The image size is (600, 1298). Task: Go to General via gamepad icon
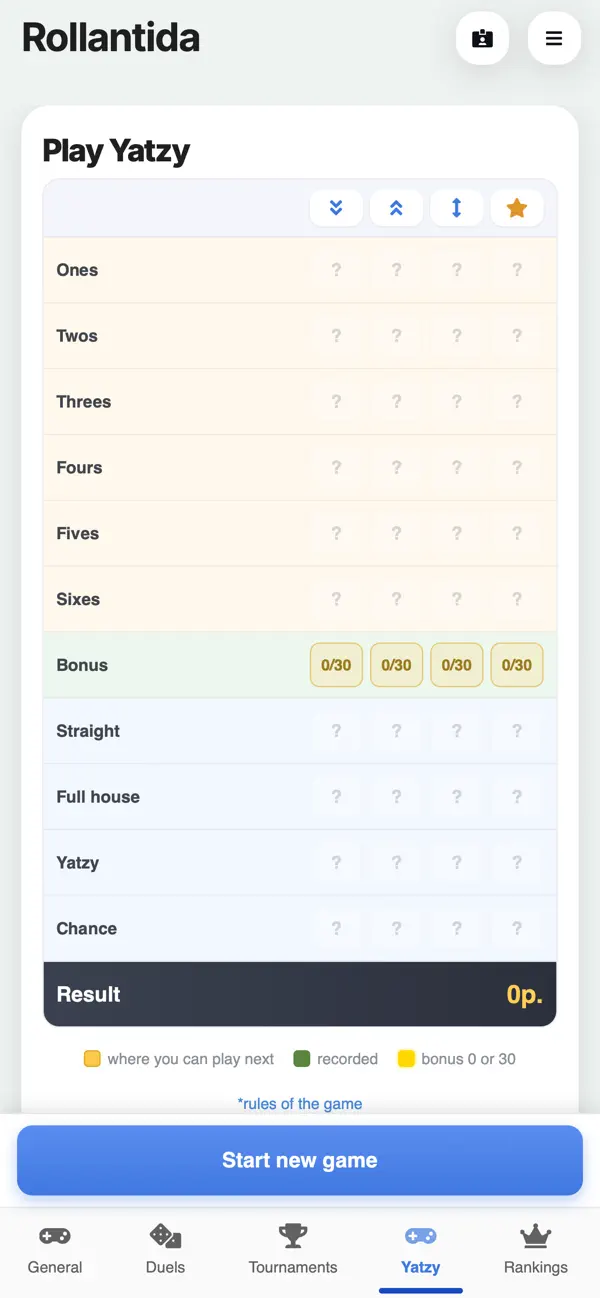[55, 1249]
